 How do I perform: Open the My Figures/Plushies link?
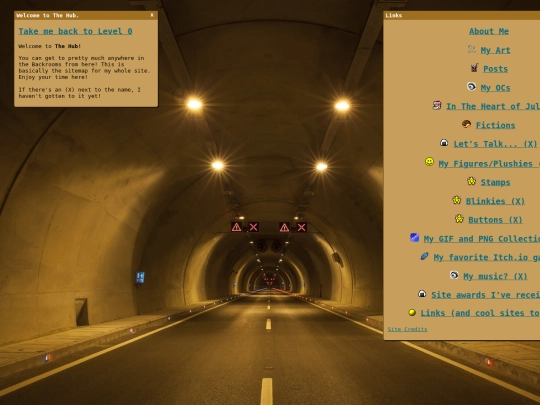(x=489, y=164)
